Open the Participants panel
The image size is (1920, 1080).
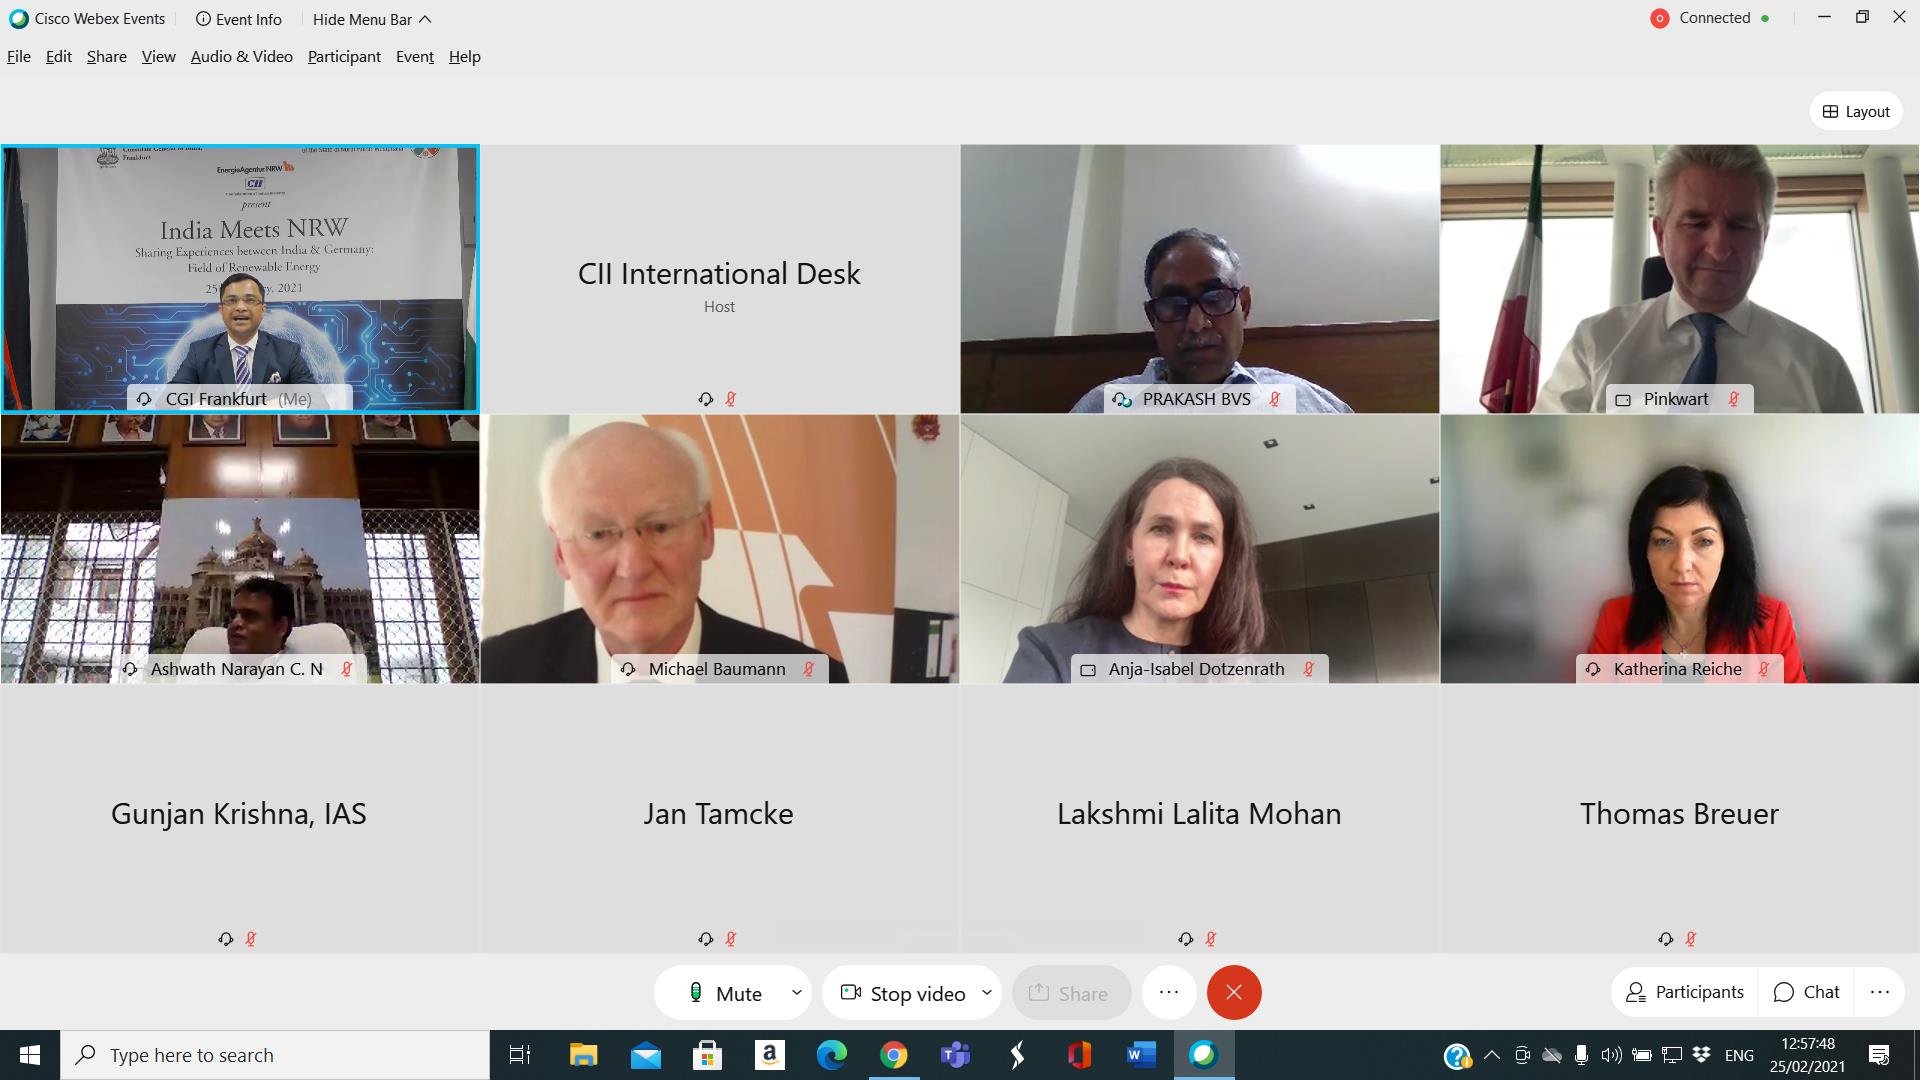click(1685, 992)
